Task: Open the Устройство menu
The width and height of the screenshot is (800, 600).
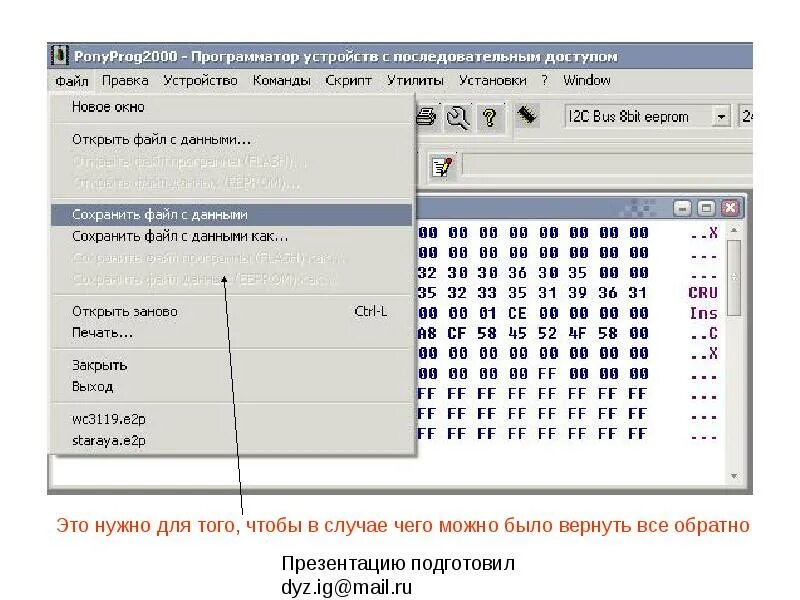Action: coord(200,81)
